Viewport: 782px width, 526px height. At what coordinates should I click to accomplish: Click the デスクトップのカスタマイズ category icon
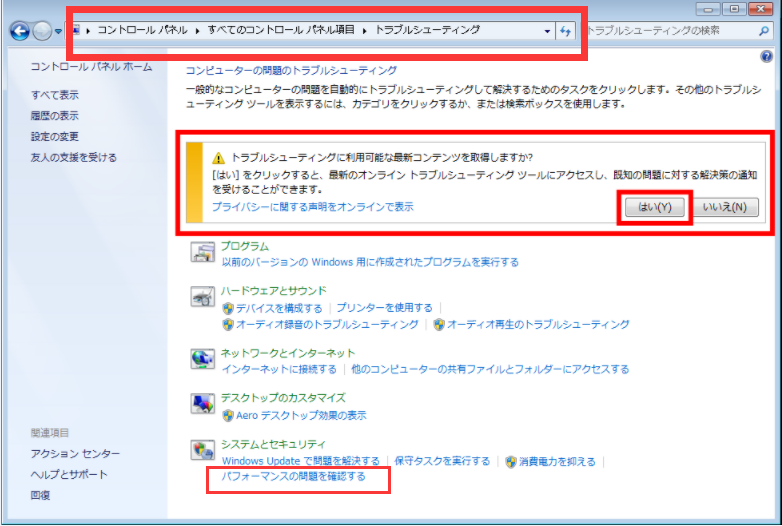point(202,403)
